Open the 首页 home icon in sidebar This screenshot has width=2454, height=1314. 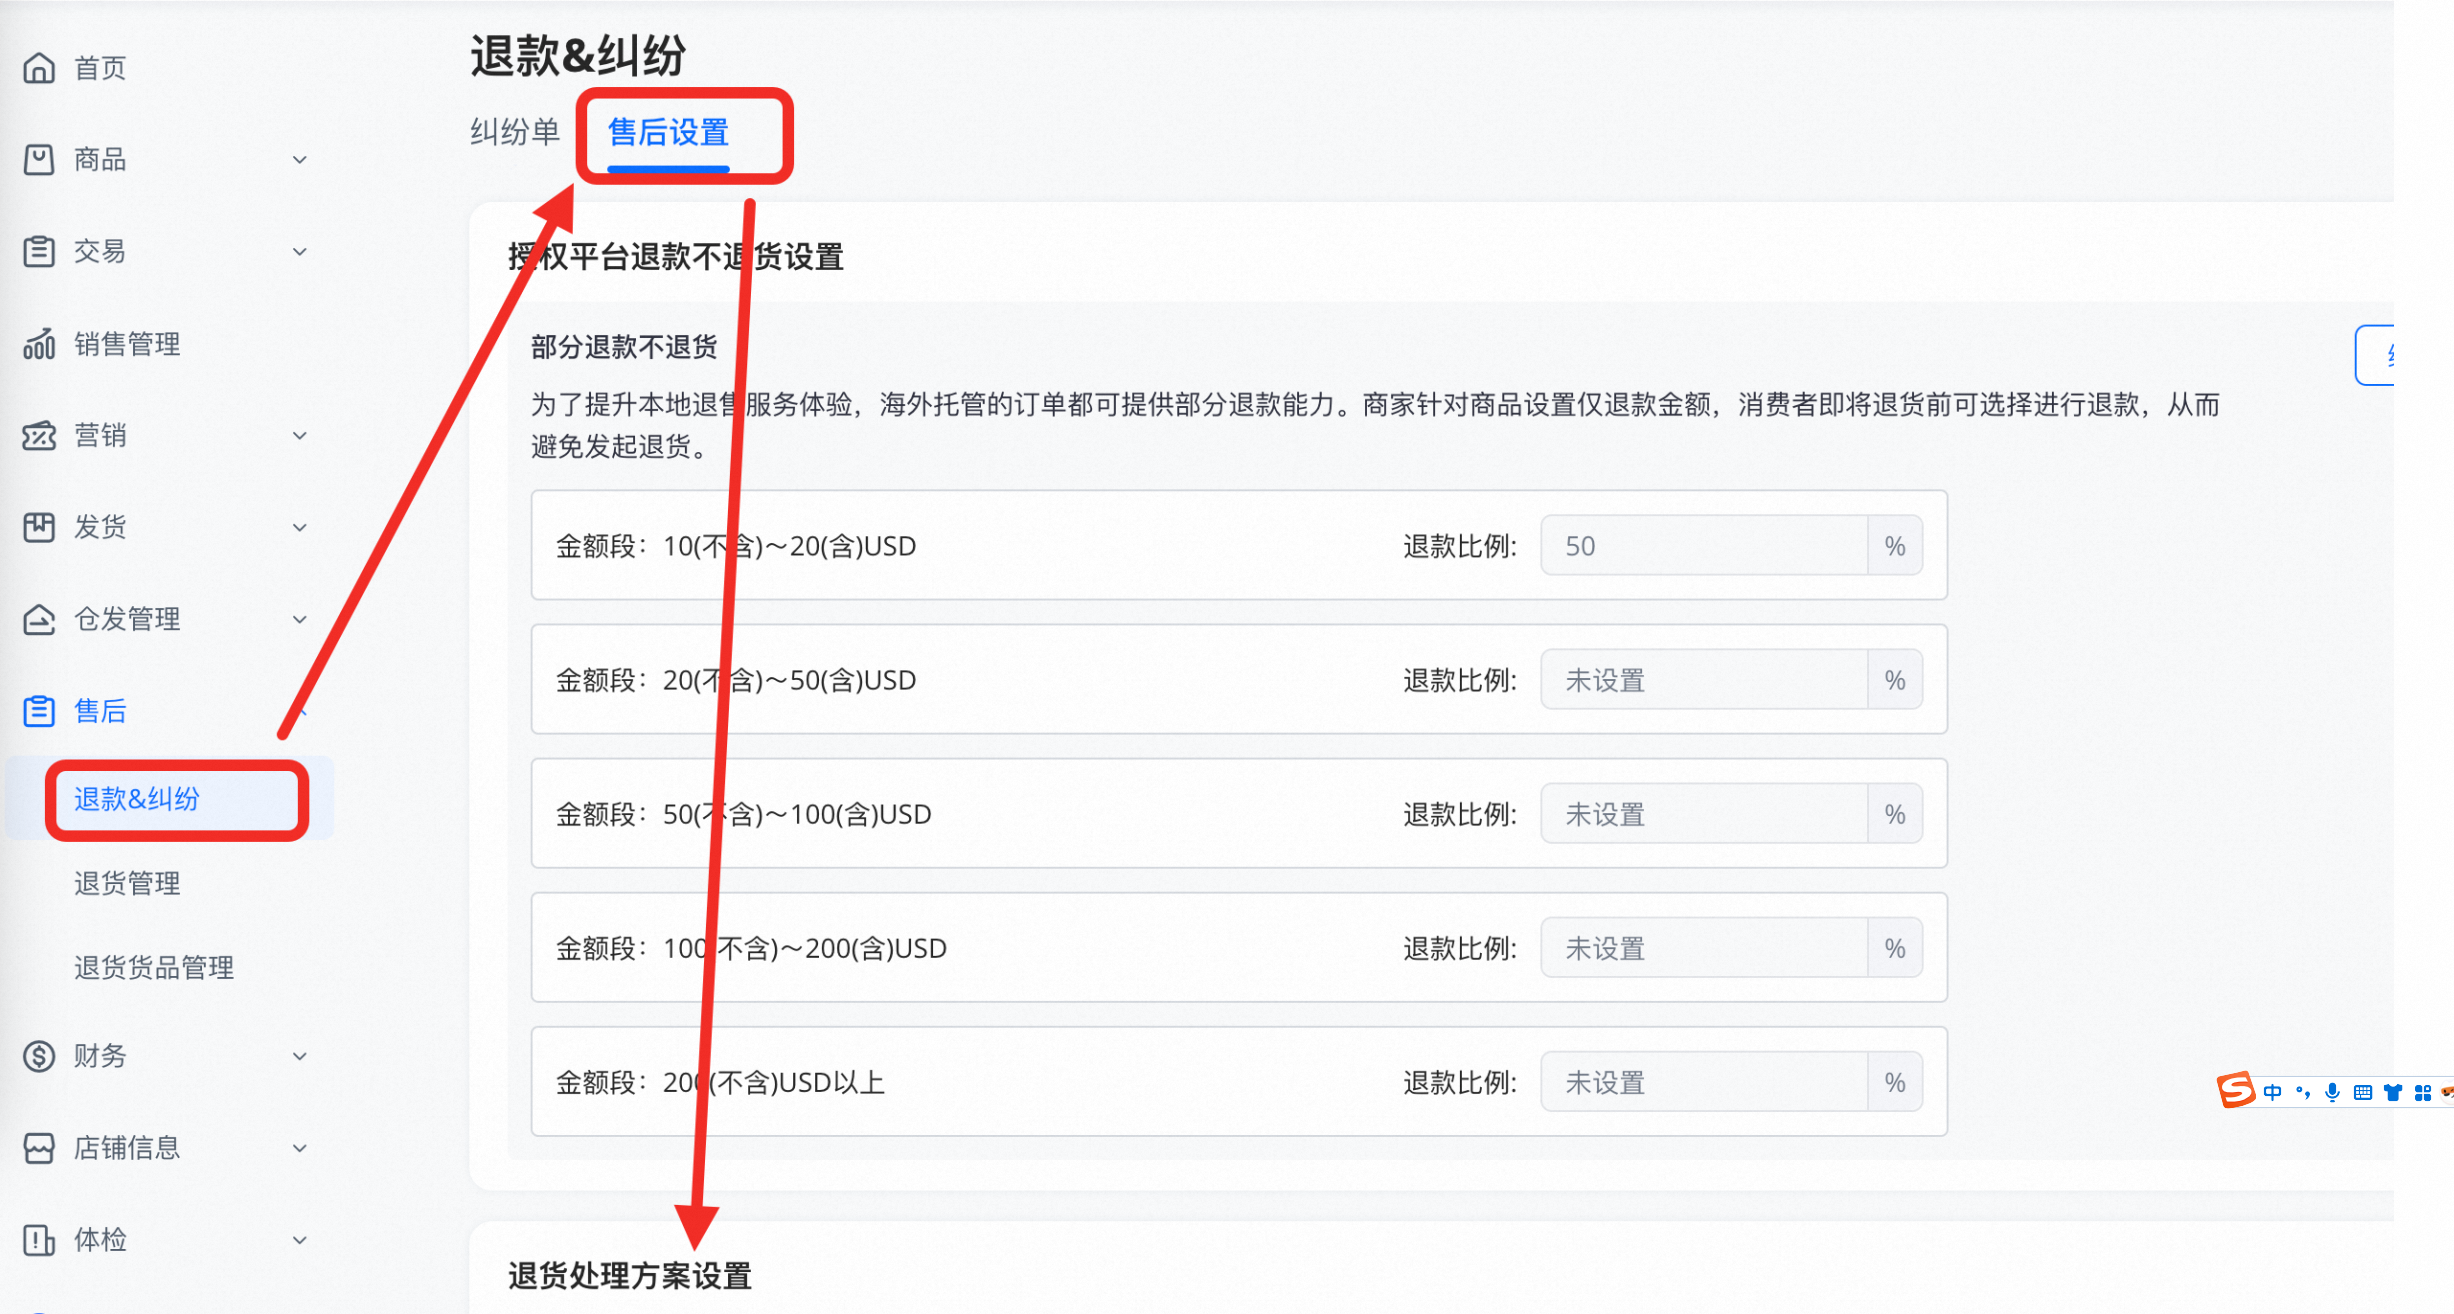coord(38,67)
